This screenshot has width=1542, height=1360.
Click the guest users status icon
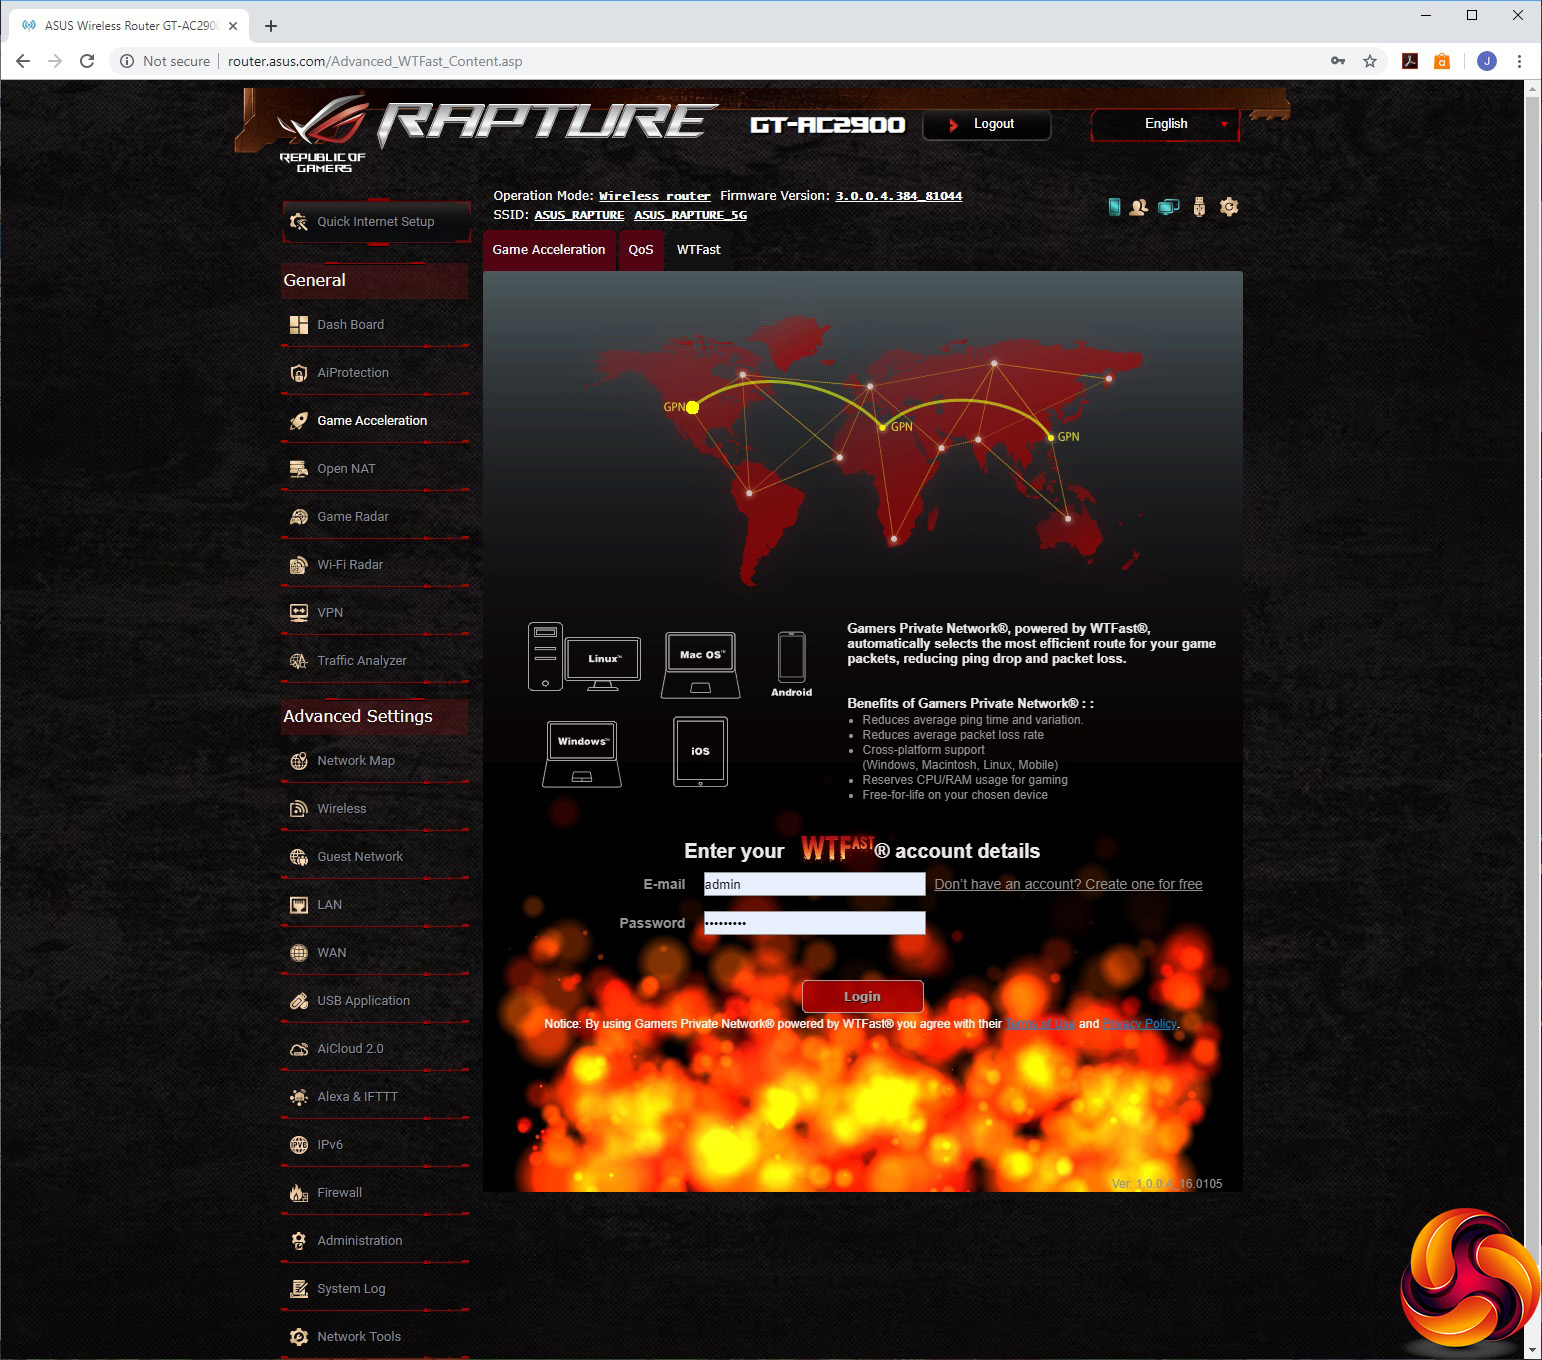coord(1139,207)
